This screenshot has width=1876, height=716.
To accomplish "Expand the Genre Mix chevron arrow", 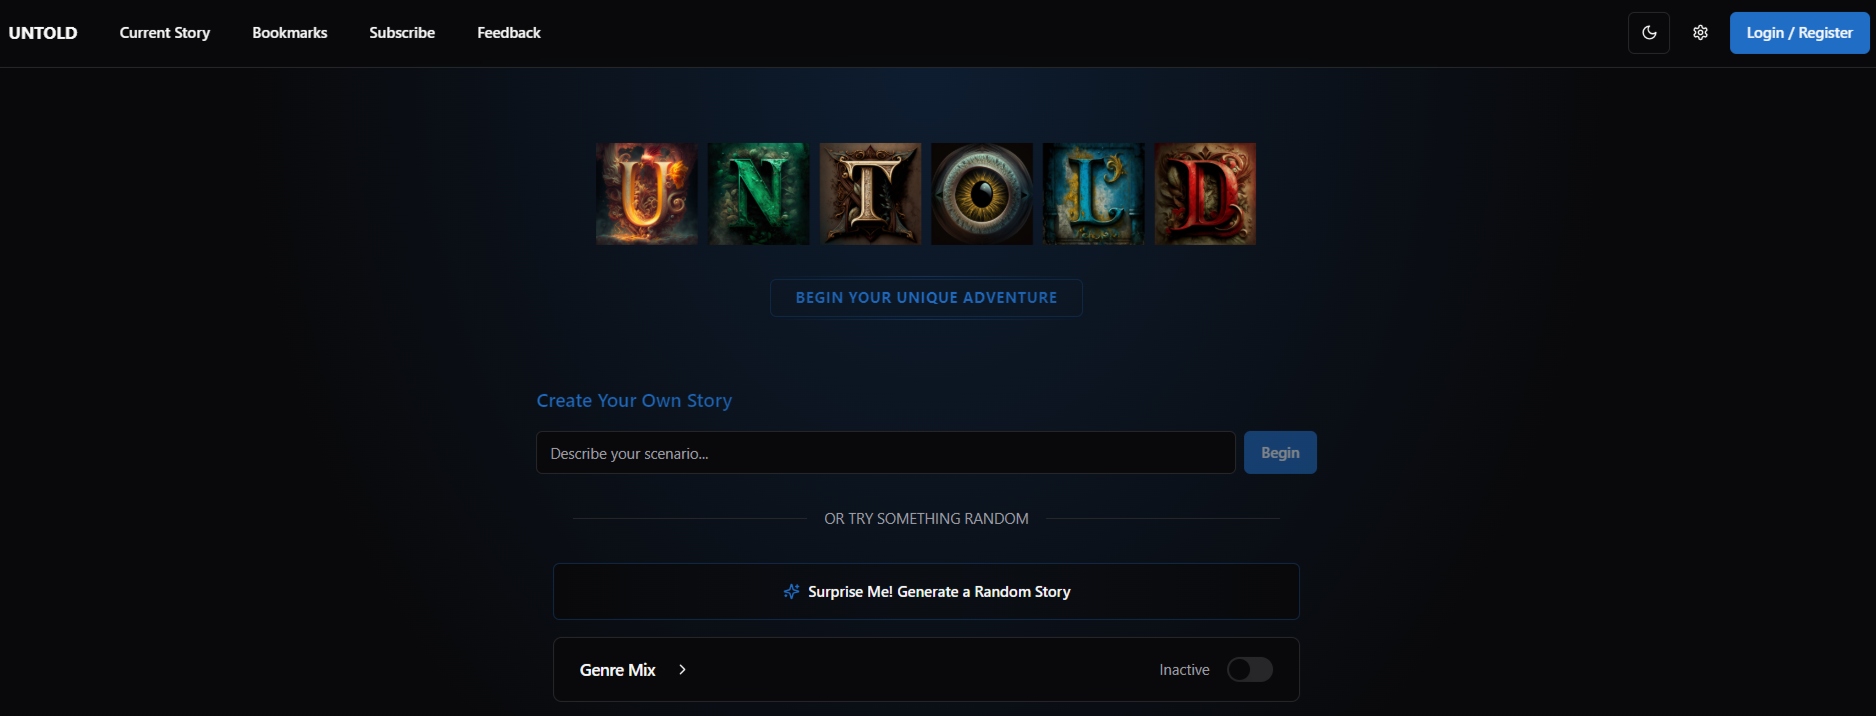I will tap(682, 670).
